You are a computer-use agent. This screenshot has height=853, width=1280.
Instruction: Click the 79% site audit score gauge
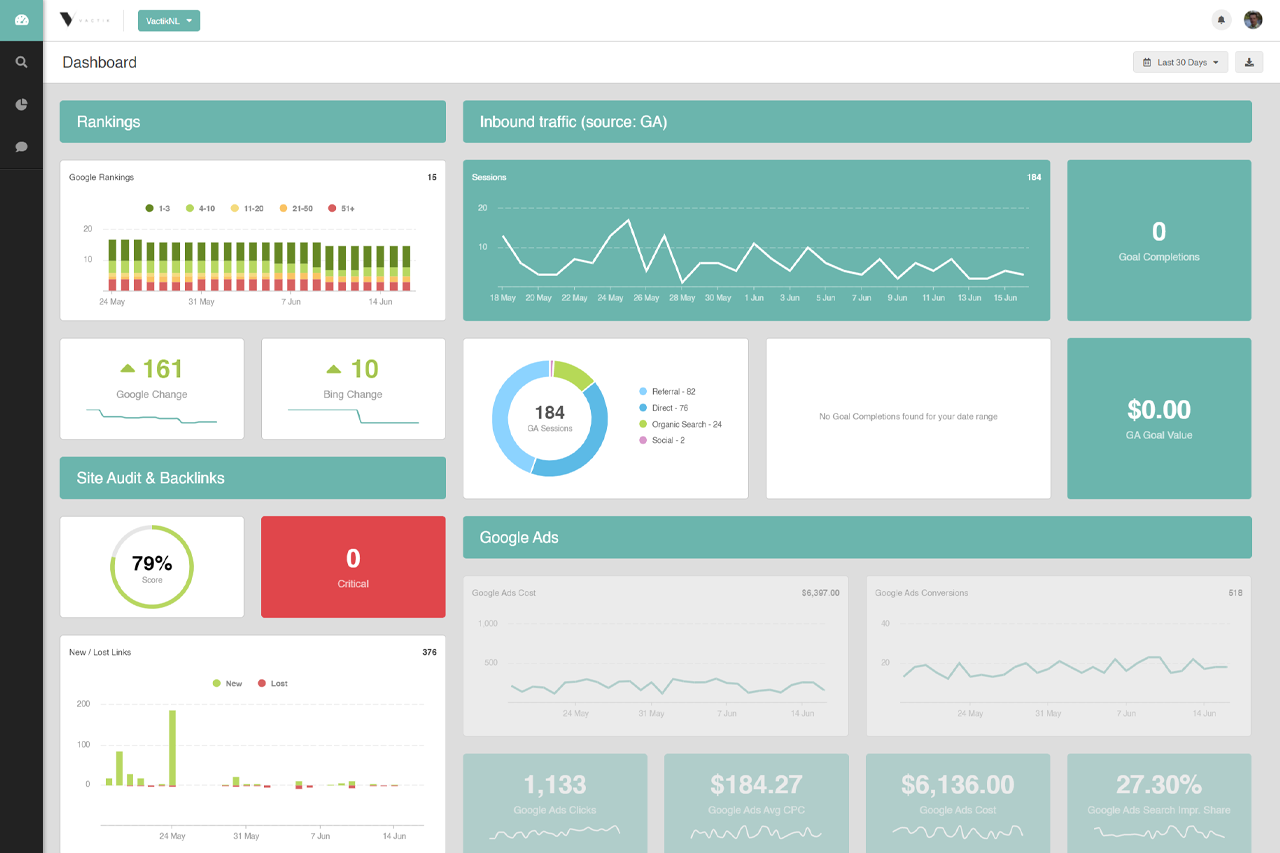(152, 566)
